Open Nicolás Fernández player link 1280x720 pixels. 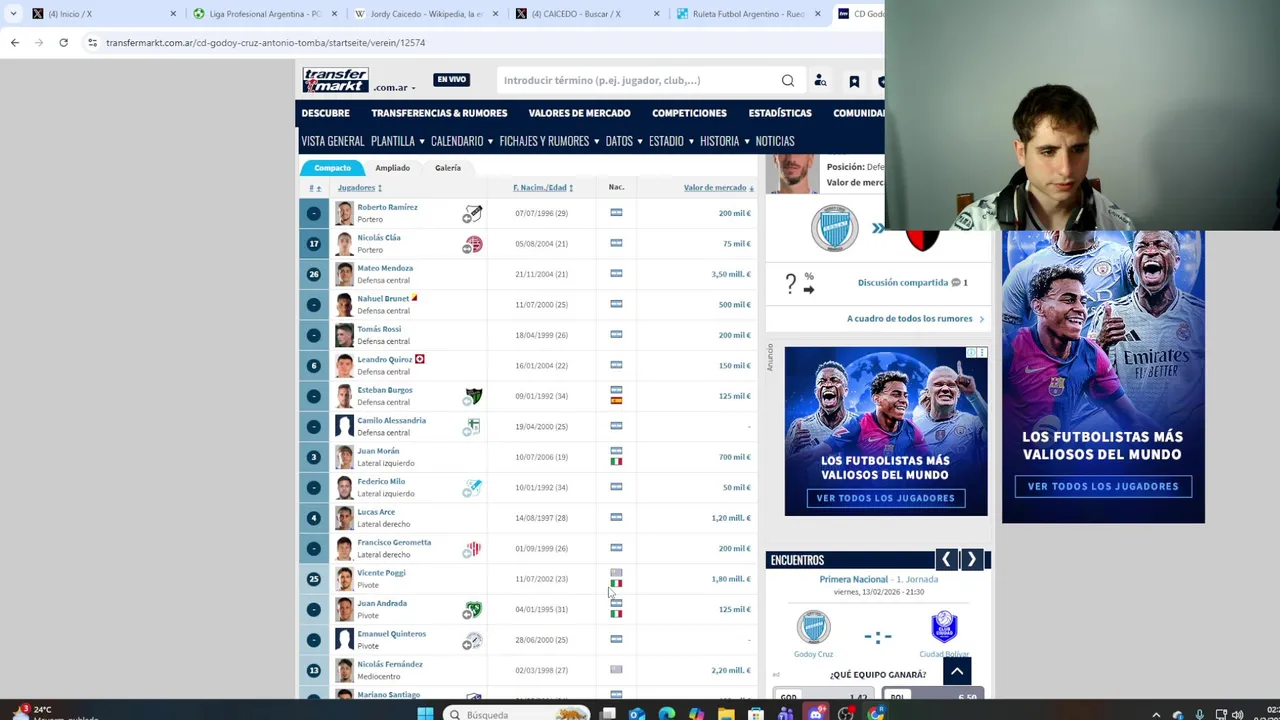pos(390,664)
